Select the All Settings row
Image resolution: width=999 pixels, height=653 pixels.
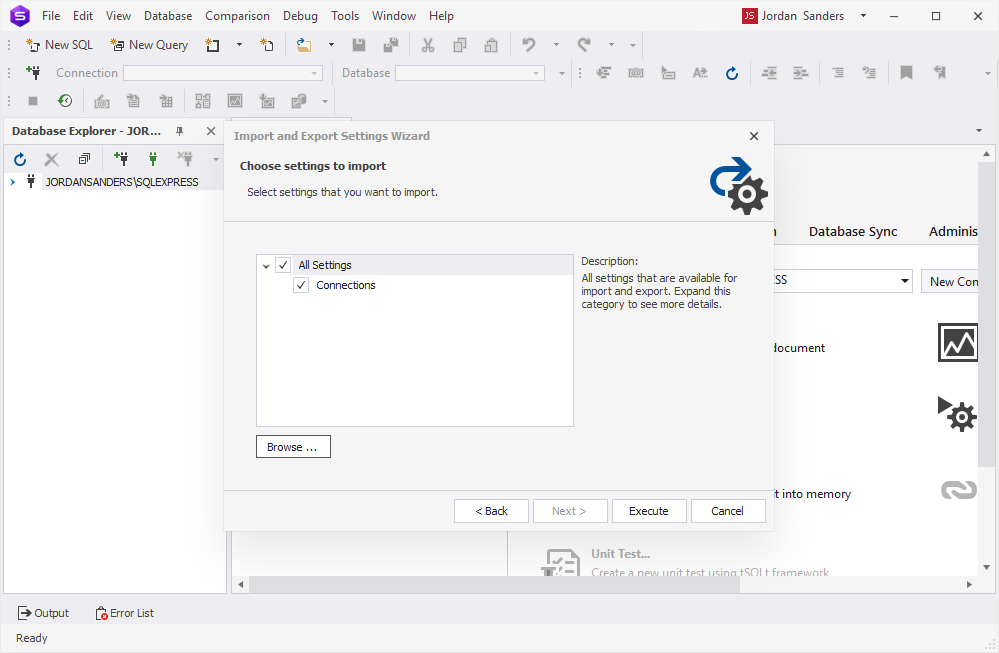pyautogui.click(x=415, y=265)
